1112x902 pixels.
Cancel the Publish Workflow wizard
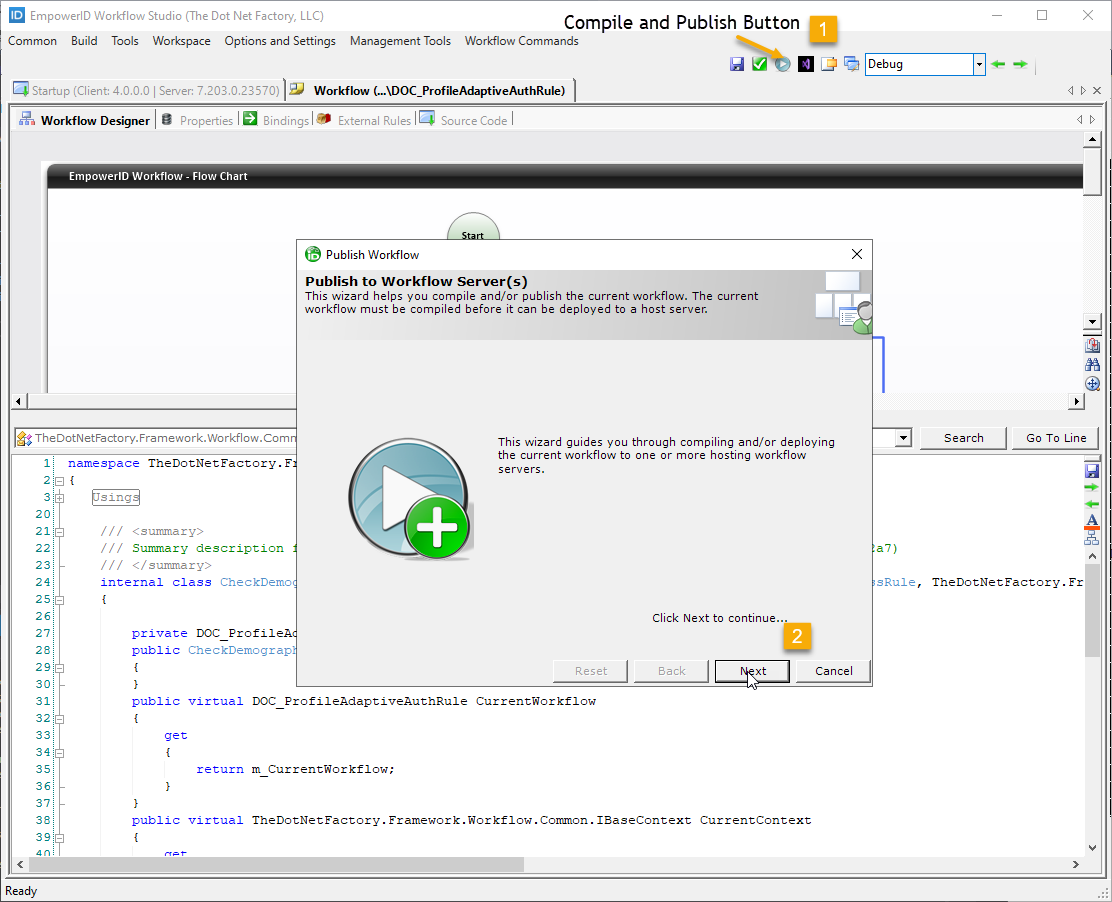pos(832,670)
